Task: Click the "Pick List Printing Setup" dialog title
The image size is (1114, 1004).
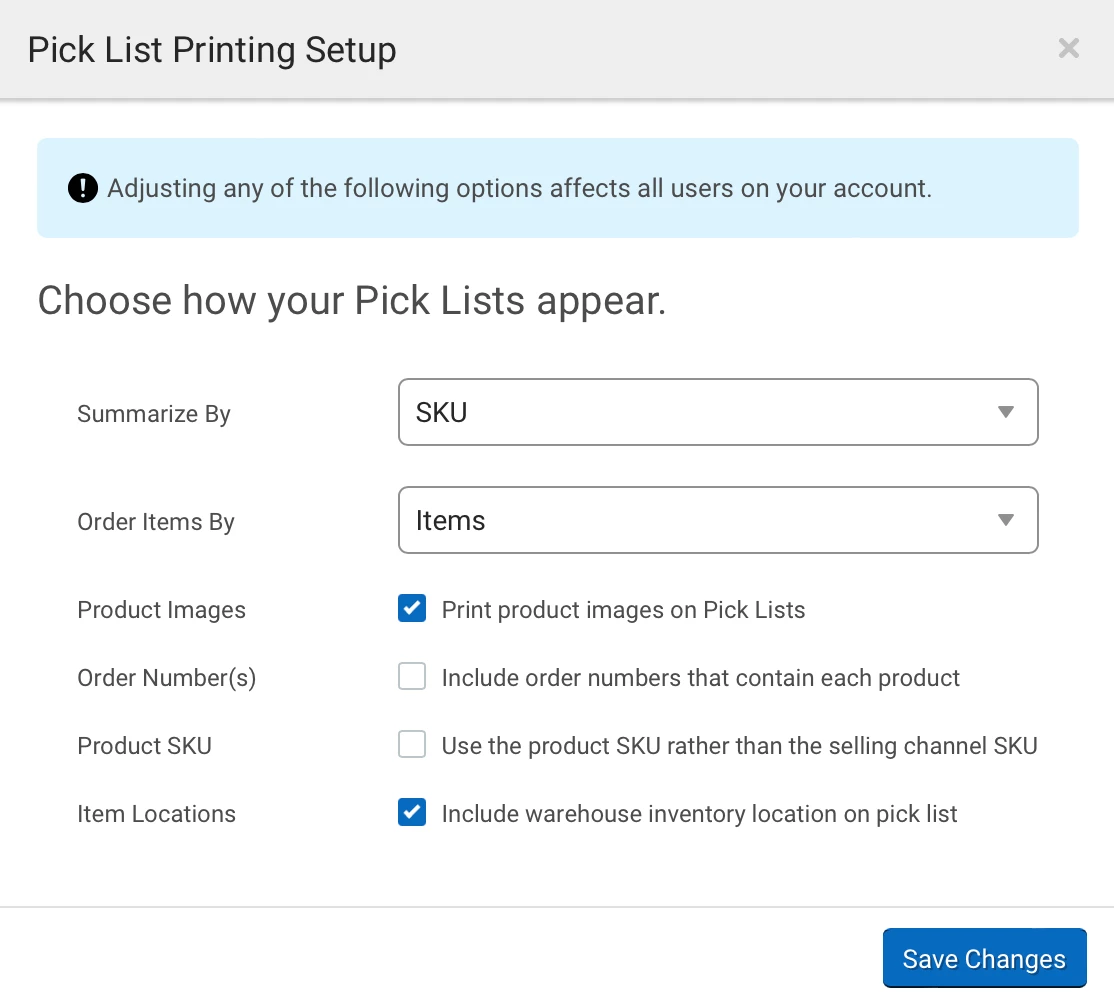Action: (212, 50)
